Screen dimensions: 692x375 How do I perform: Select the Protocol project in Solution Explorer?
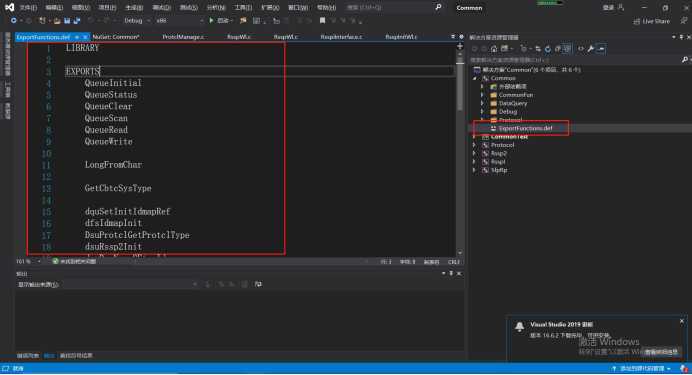(502, 145)
